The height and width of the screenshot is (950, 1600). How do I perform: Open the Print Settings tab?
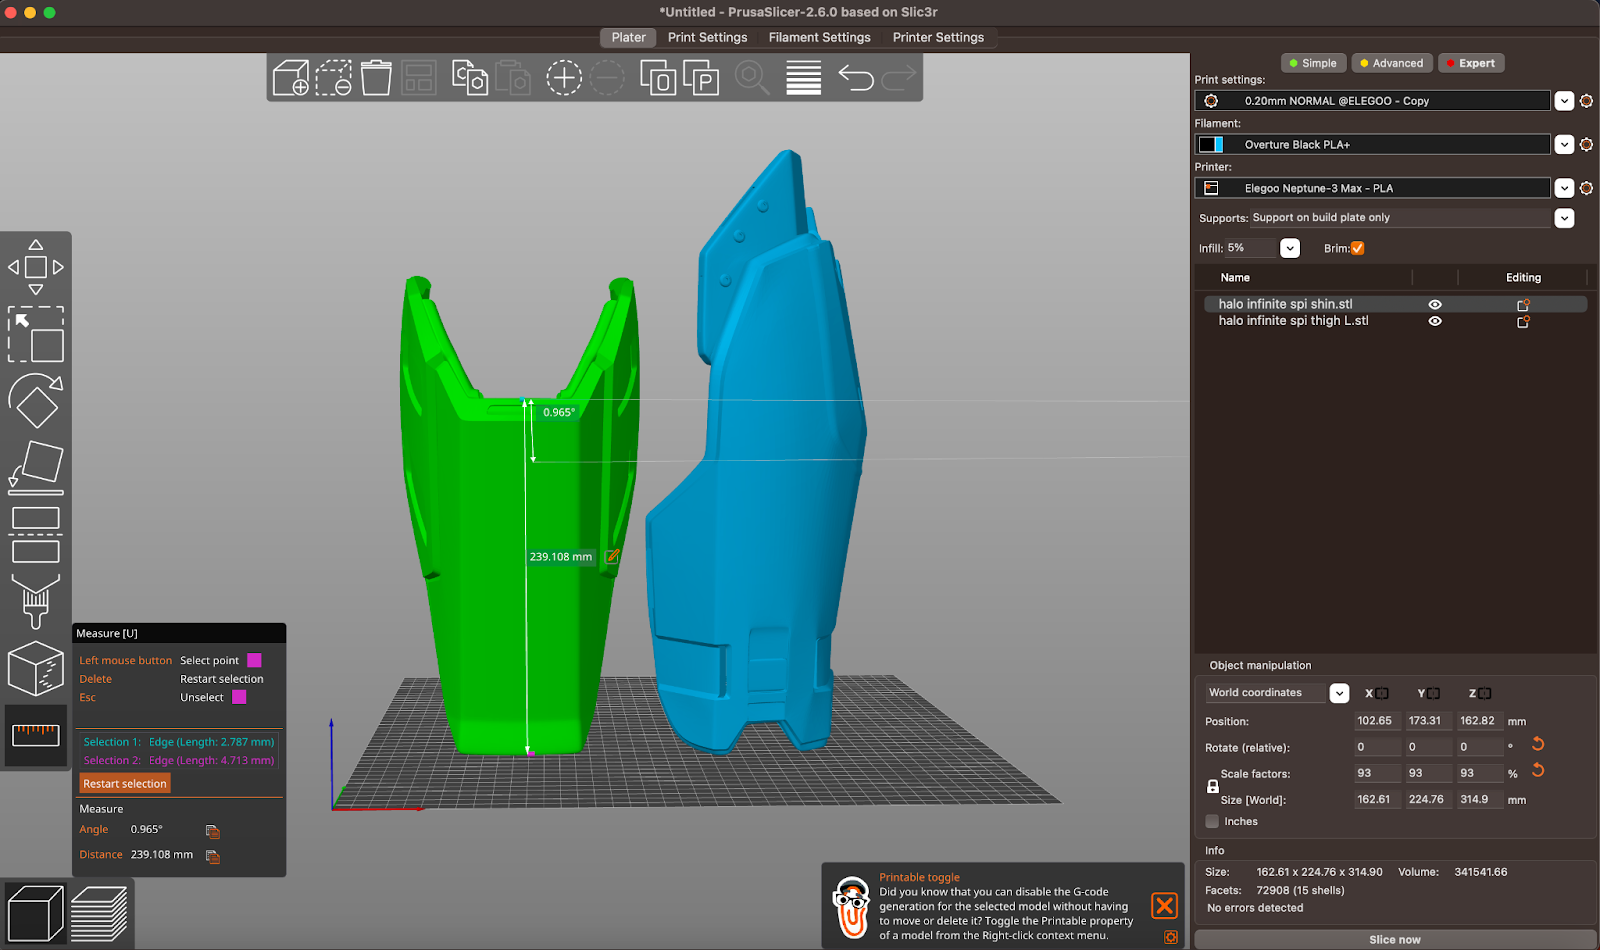708,37
